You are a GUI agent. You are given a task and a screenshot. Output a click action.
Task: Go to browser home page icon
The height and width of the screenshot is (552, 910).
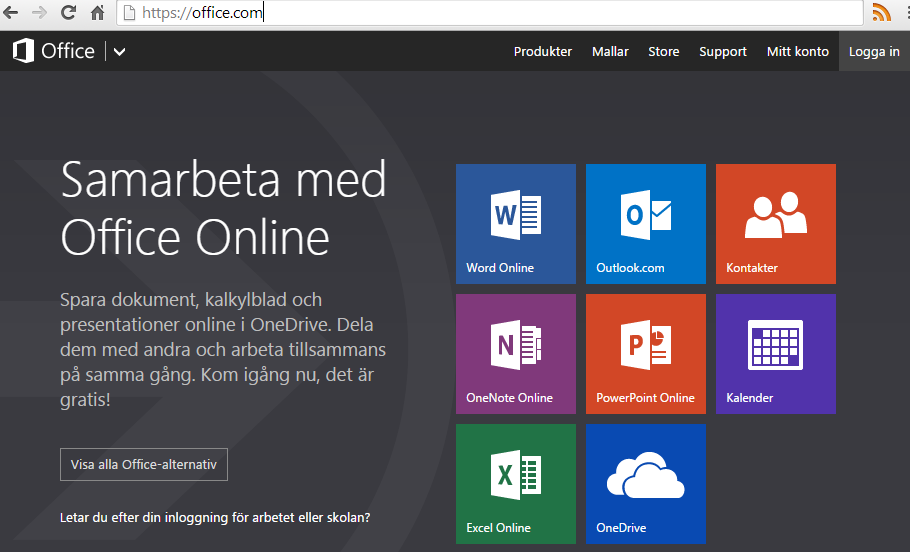[x=98, y=12]
